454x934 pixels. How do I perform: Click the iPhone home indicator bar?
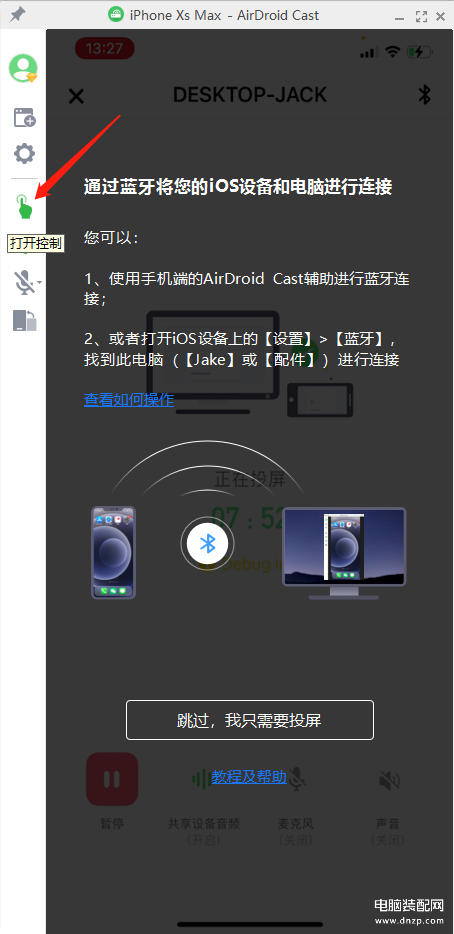point(249,924)
